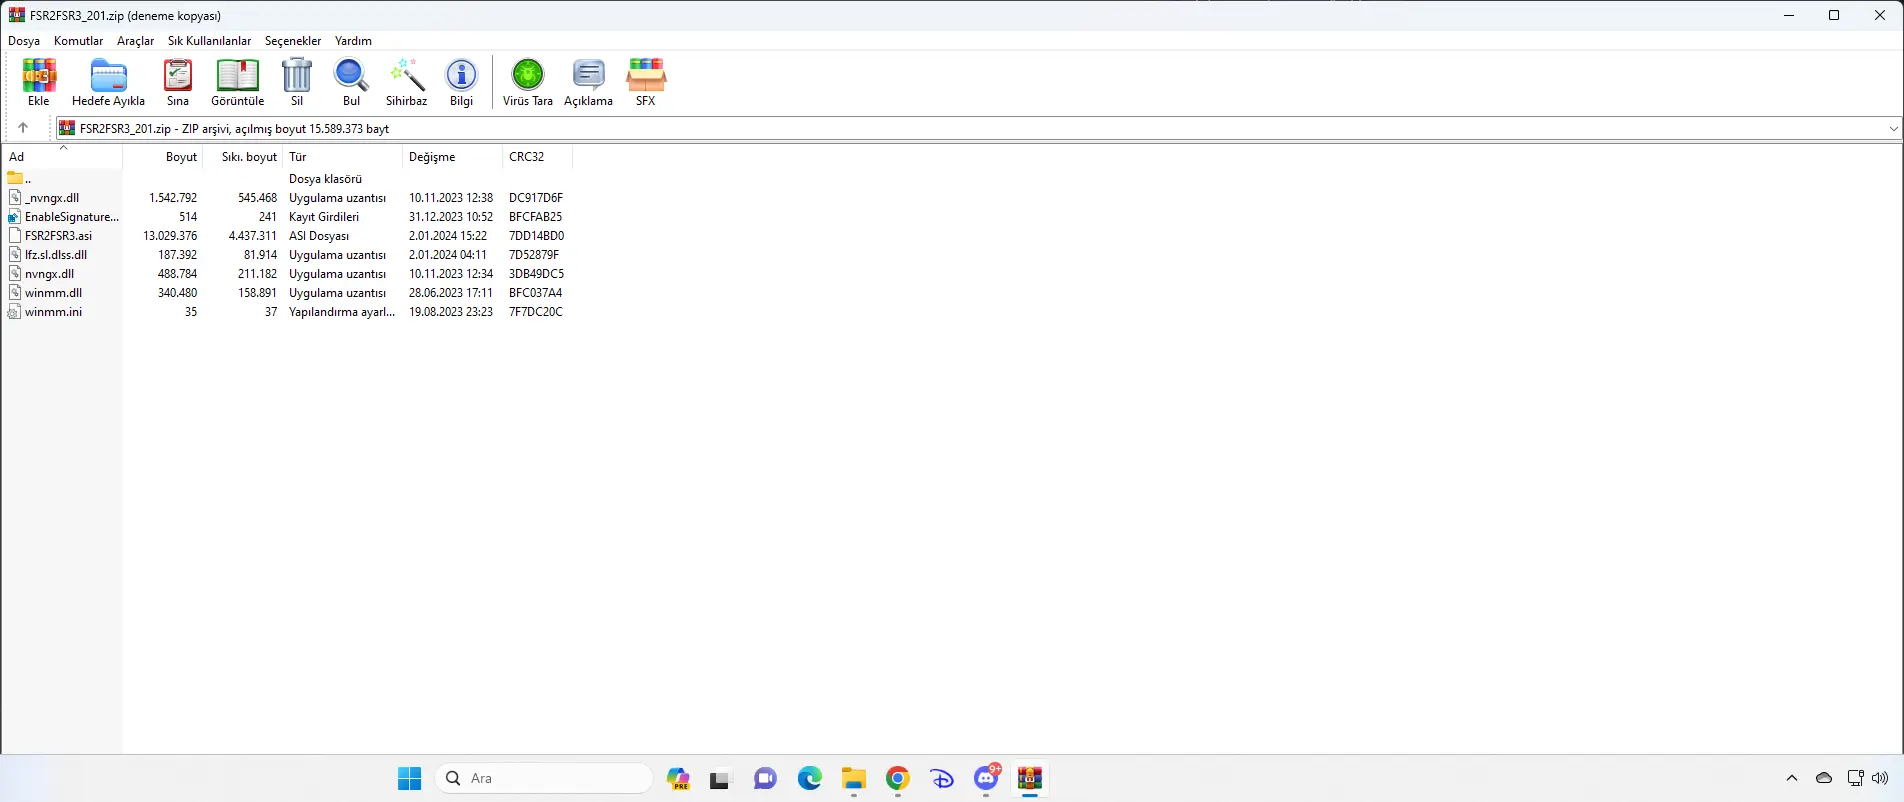Click the Sil (Delete) trash icon

tap(297, 82)
